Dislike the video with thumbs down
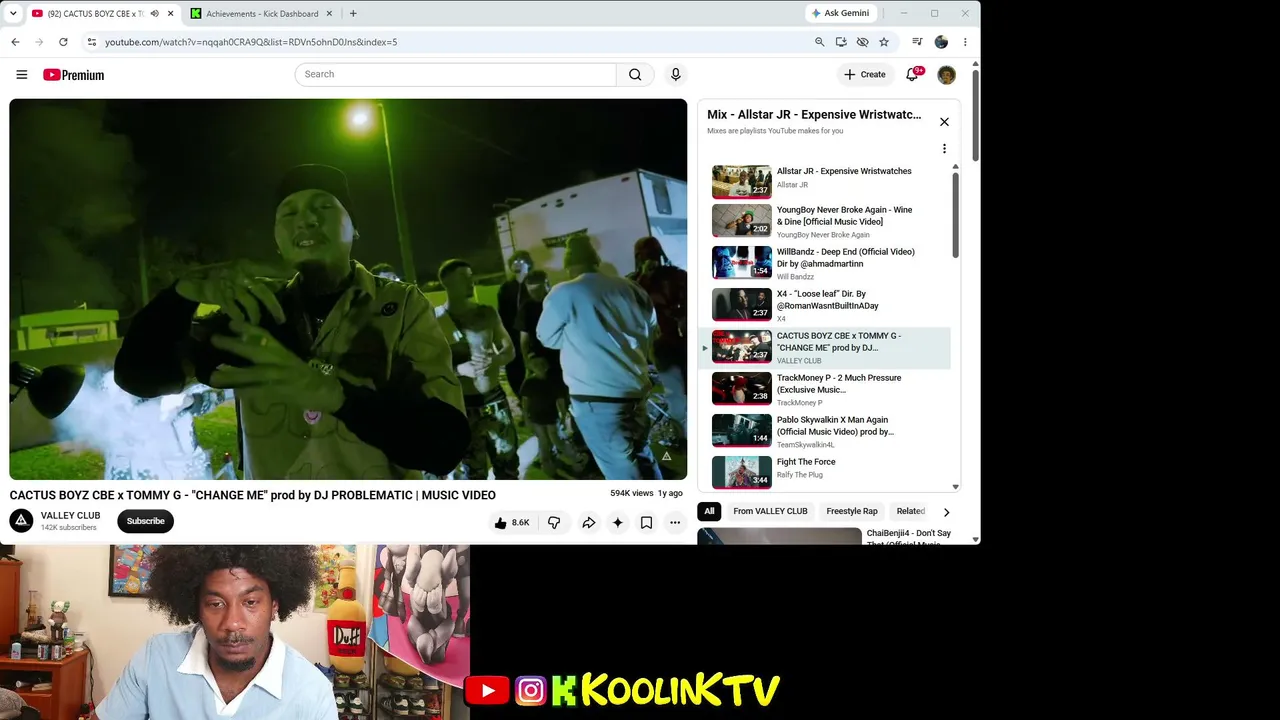Screen dimensions: 1280x720 click(x=554, y=523)
